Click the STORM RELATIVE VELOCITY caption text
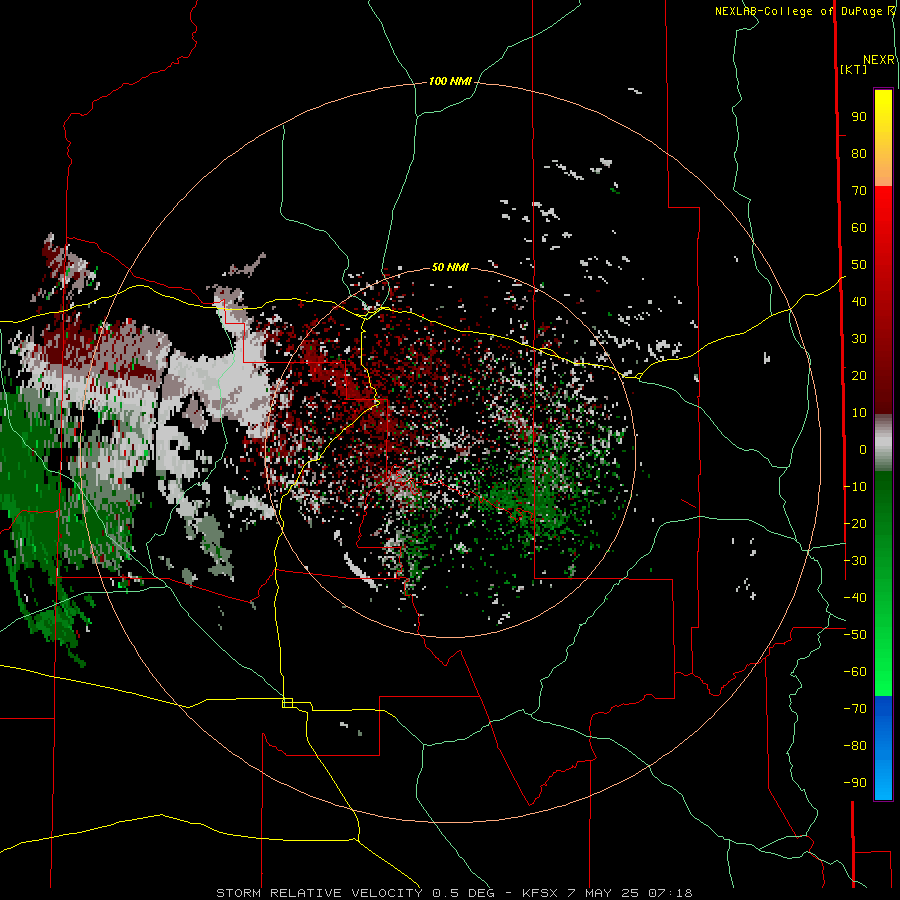 (x=319, y=893)
